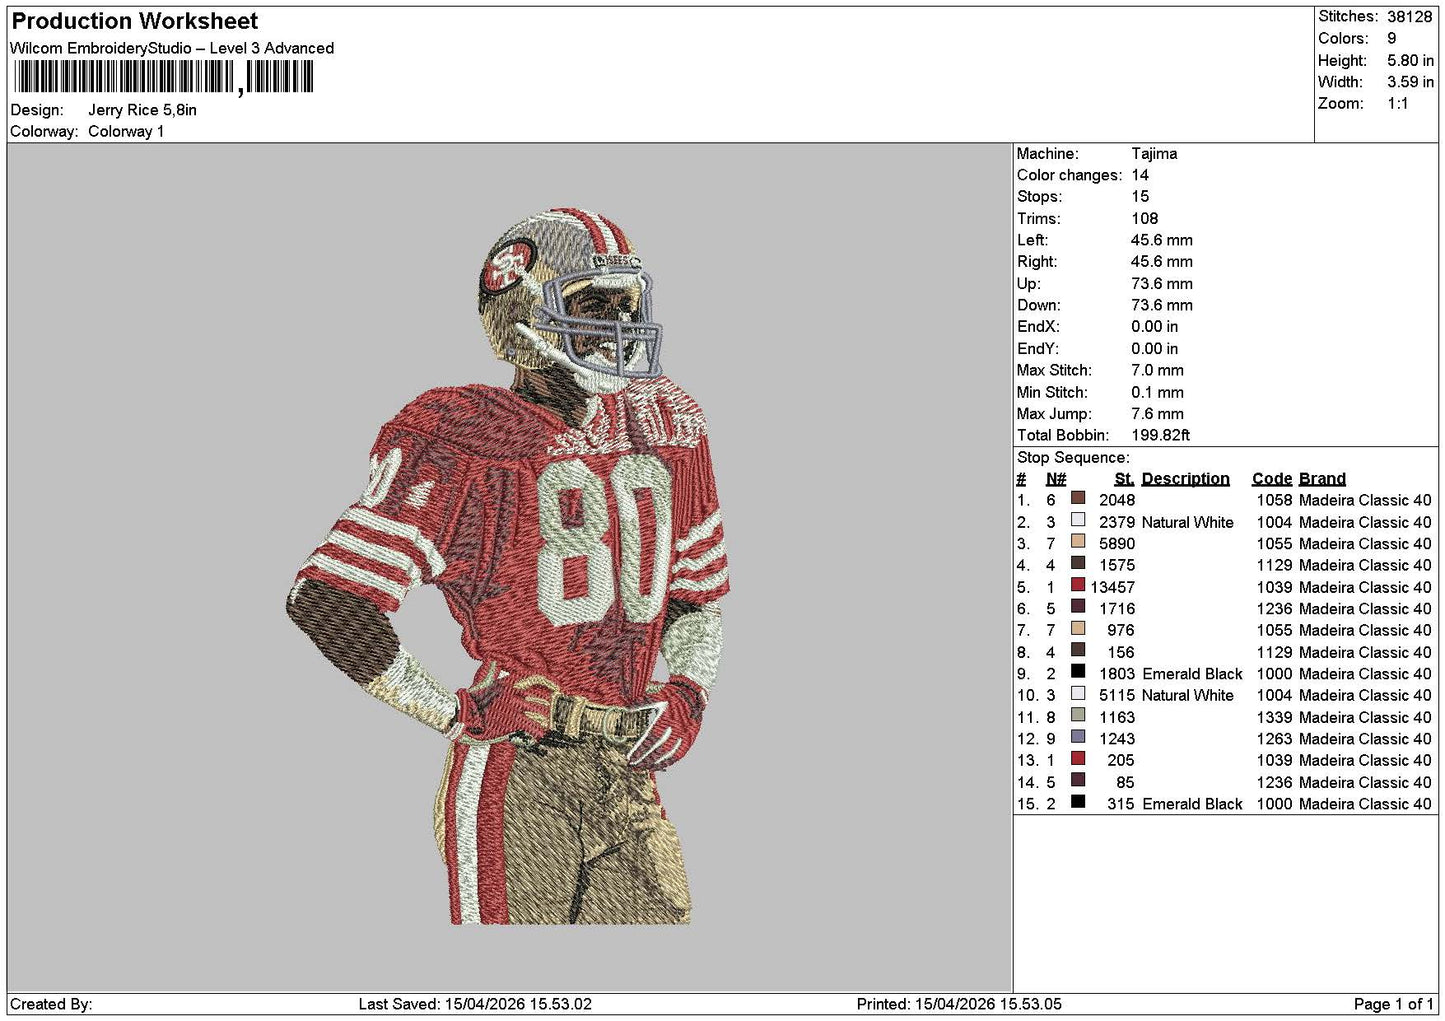Click 'Emerald Black' description in stop row 15

point(1192,804)
